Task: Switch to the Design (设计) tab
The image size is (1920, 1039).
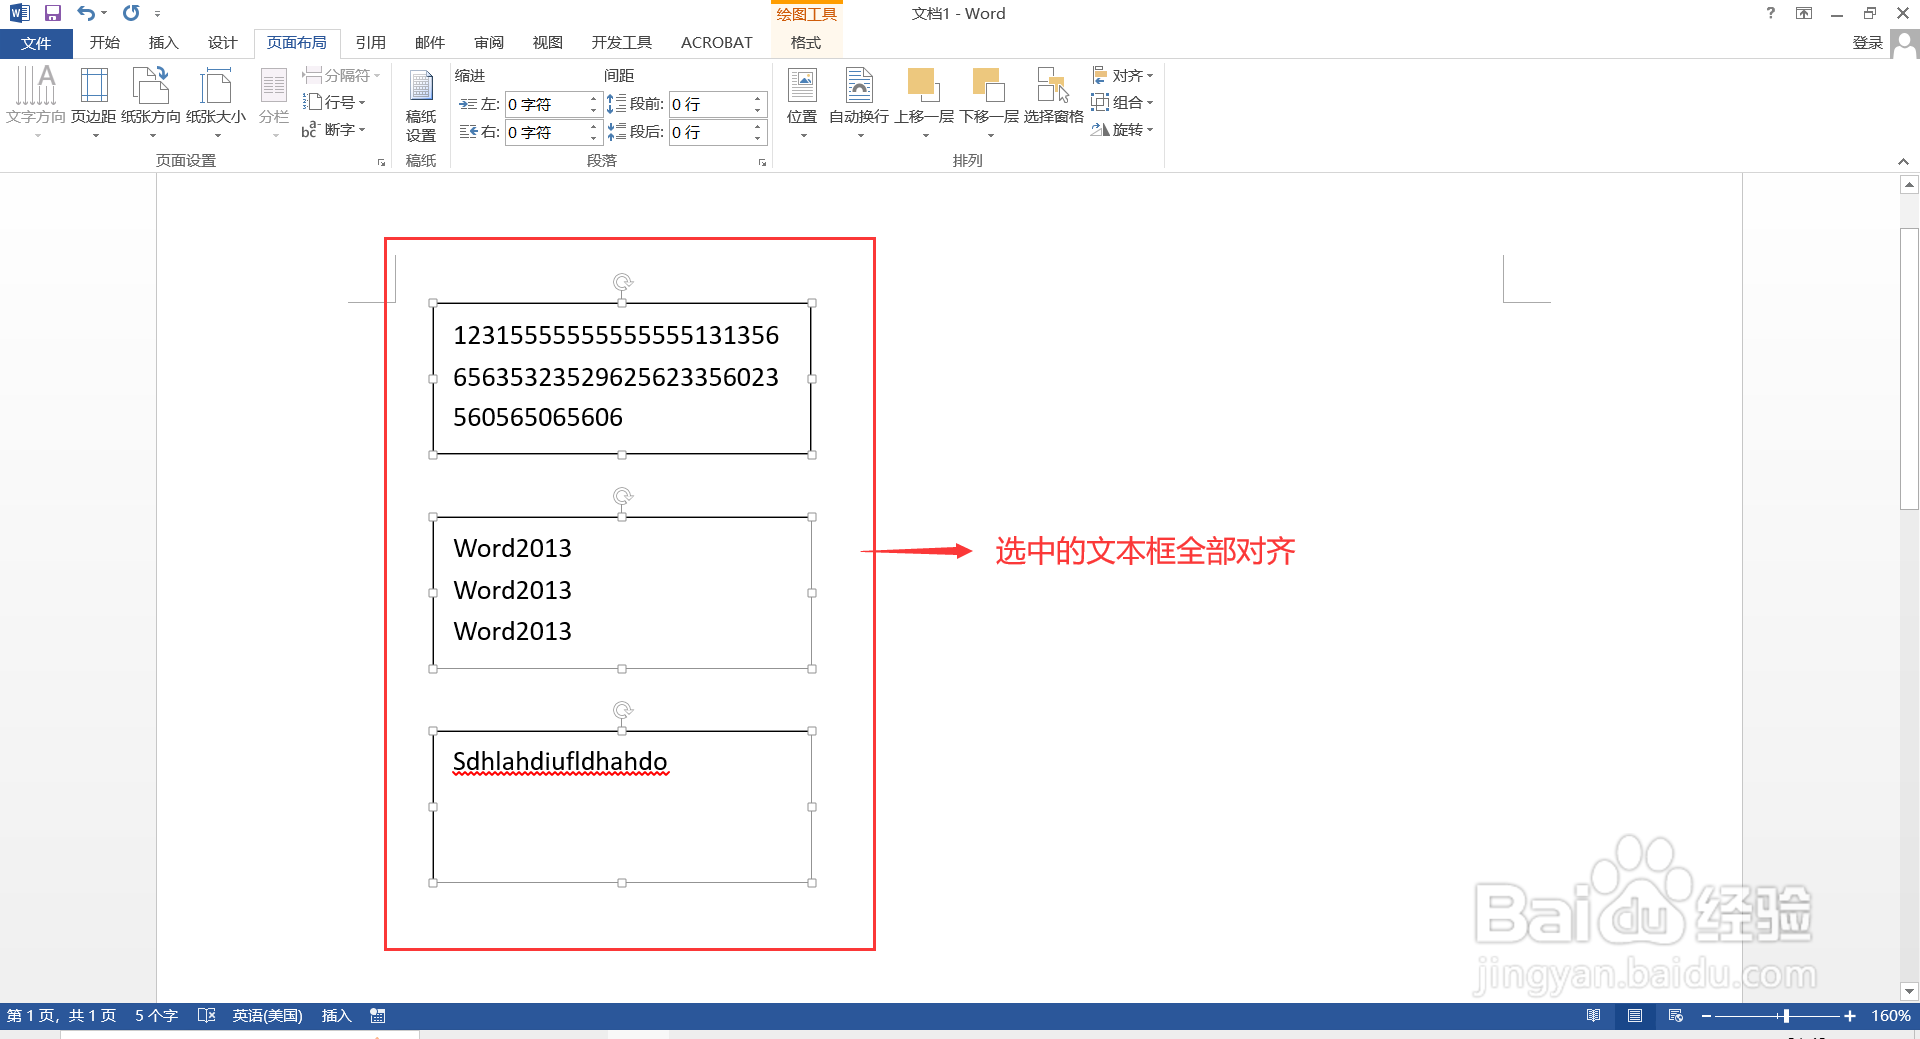Action: tap(223, 43)
